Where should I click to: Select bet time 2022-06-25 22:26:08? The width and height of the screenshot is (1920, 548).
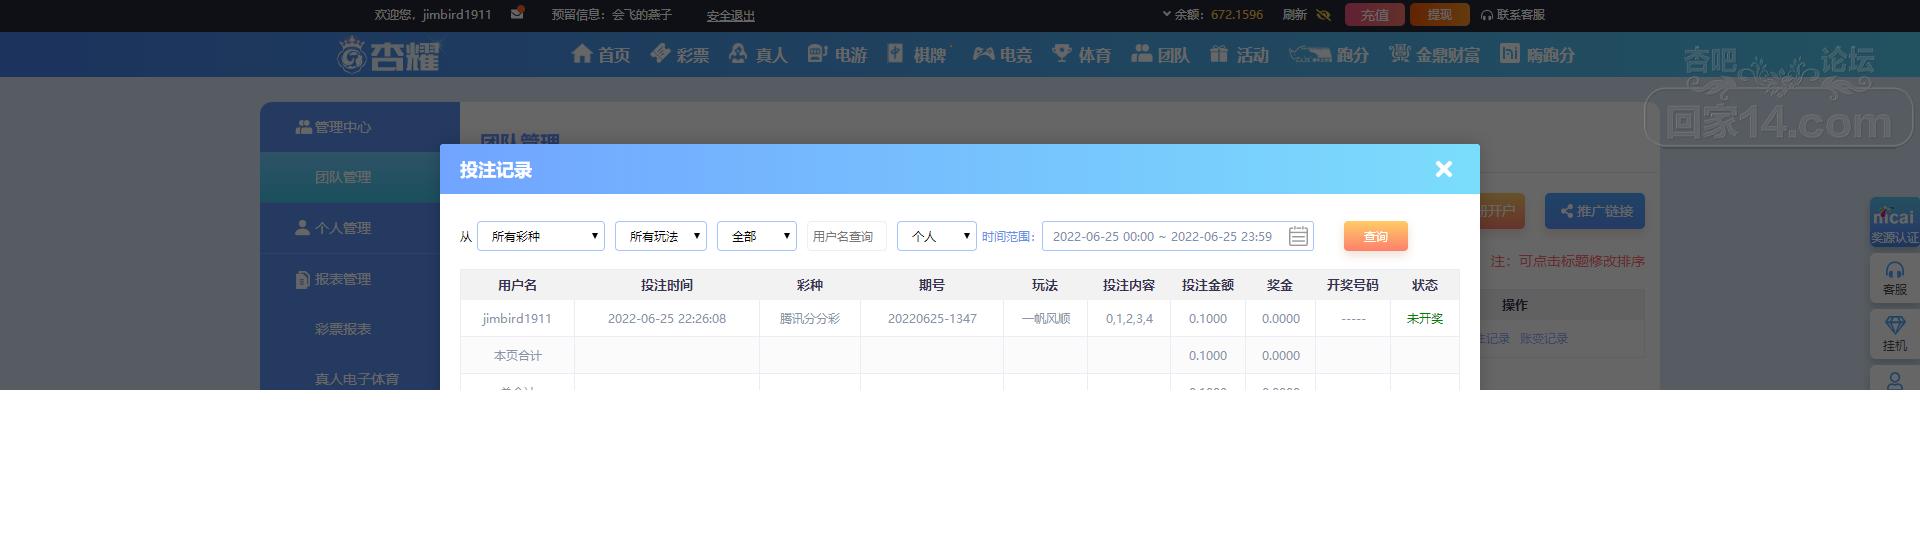[667, 318]
